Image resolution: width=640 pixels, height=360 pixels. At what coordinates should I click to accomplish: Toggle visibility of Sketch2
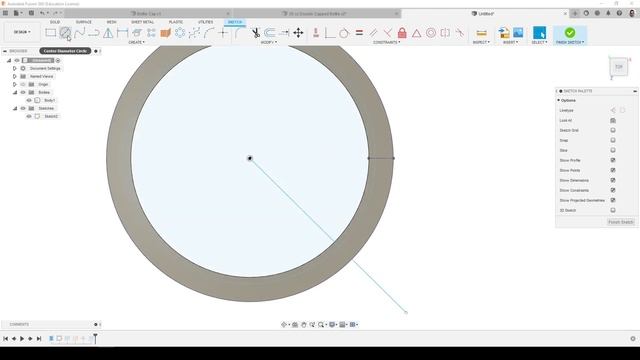pyautogui.click(x=29, y=116)
